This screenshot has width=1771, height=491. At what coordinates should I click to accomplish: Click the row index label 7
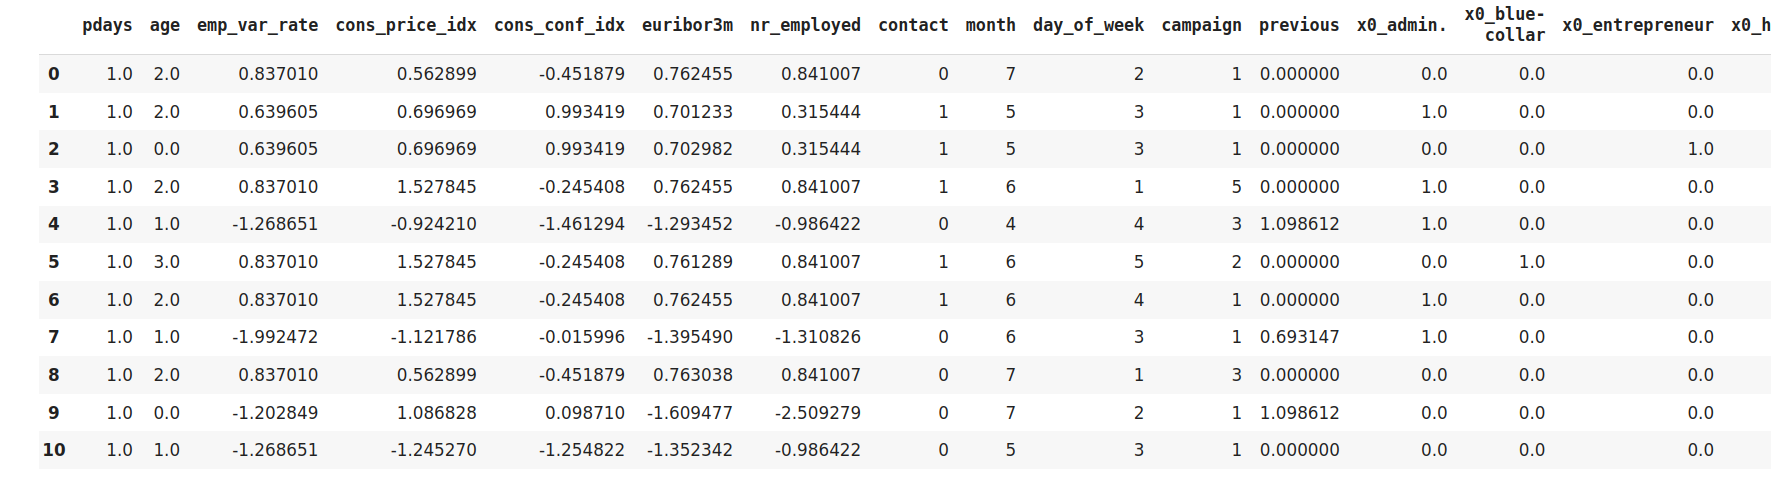54,337
